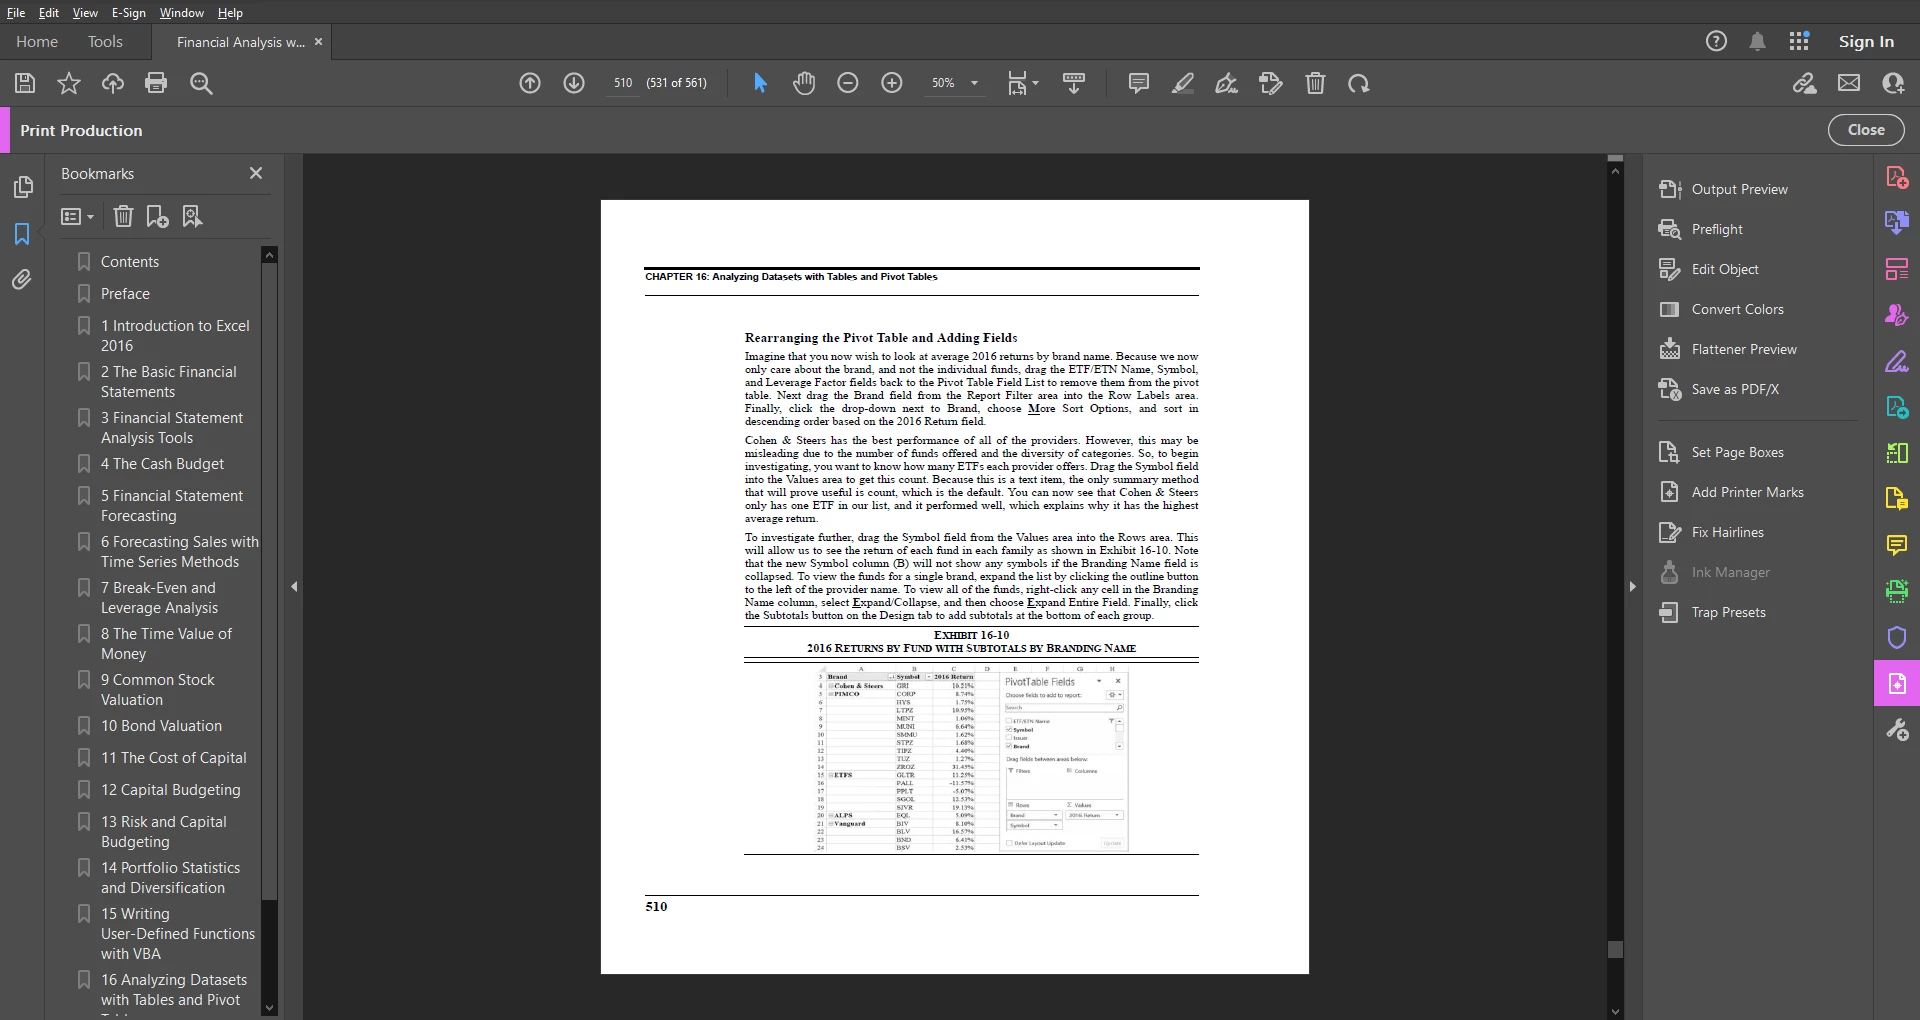Close the Financial Analysis document tab
This screenshot has height=1020, width=1920.
(318, 42)
